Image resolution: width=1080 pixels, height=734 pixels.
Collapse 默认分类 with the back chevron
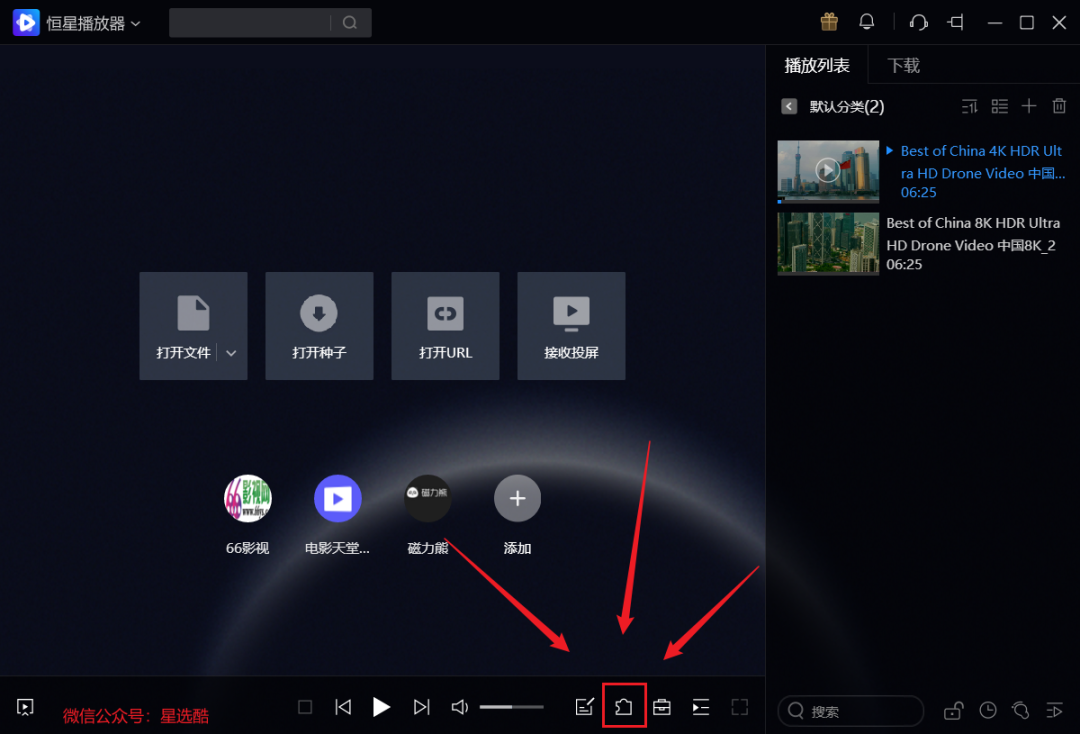789,105
